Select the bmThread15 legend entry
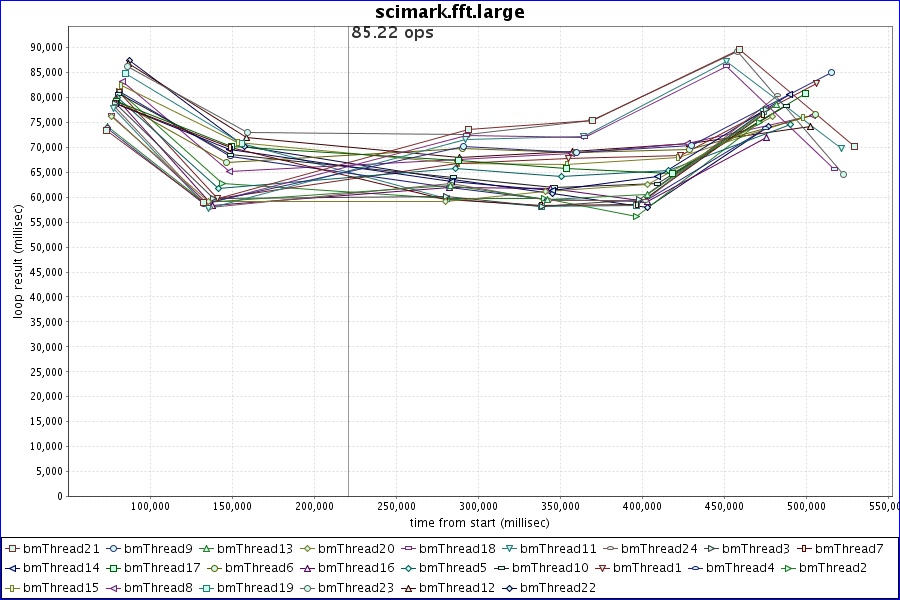Image resolution: width=900 pixels, height=600 pixels. pyautogui.click(x=54, y=588)
